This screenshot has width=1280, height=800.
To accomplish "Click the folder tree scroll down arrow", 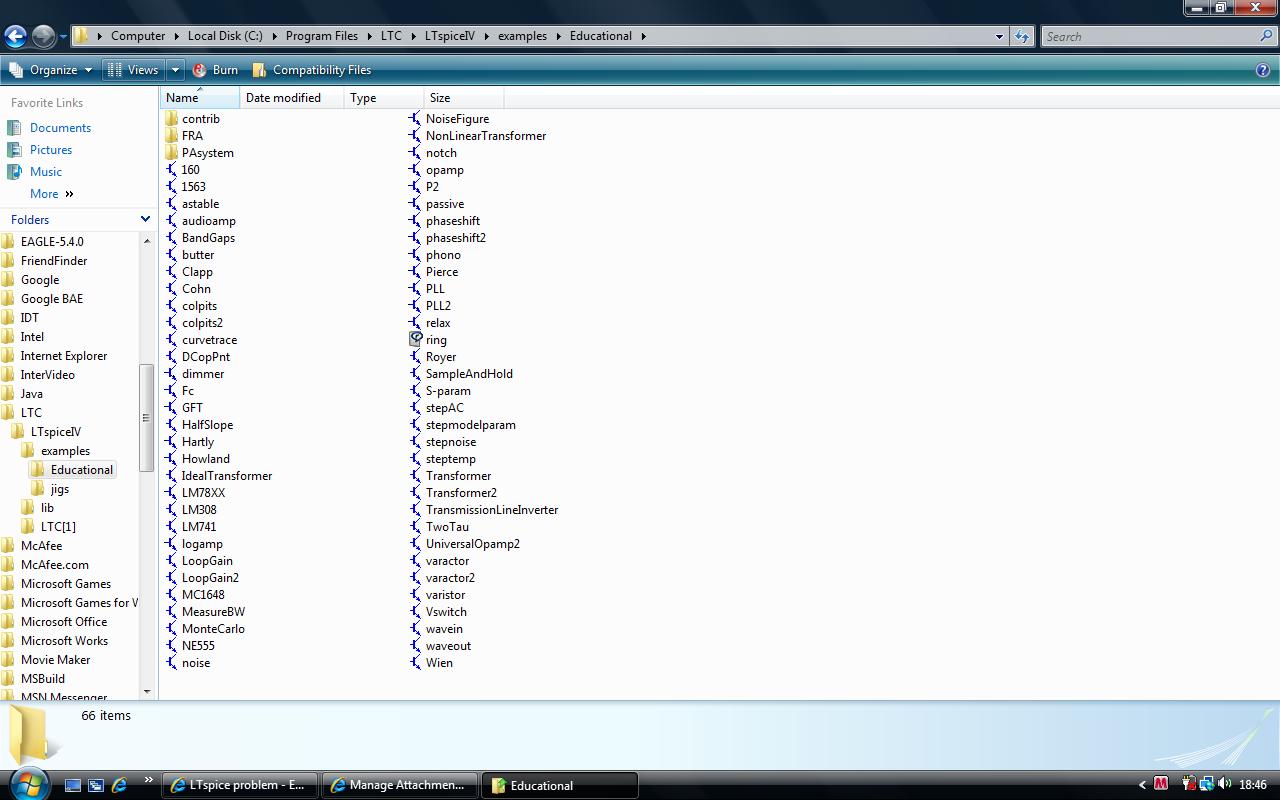I will (147, 691).
